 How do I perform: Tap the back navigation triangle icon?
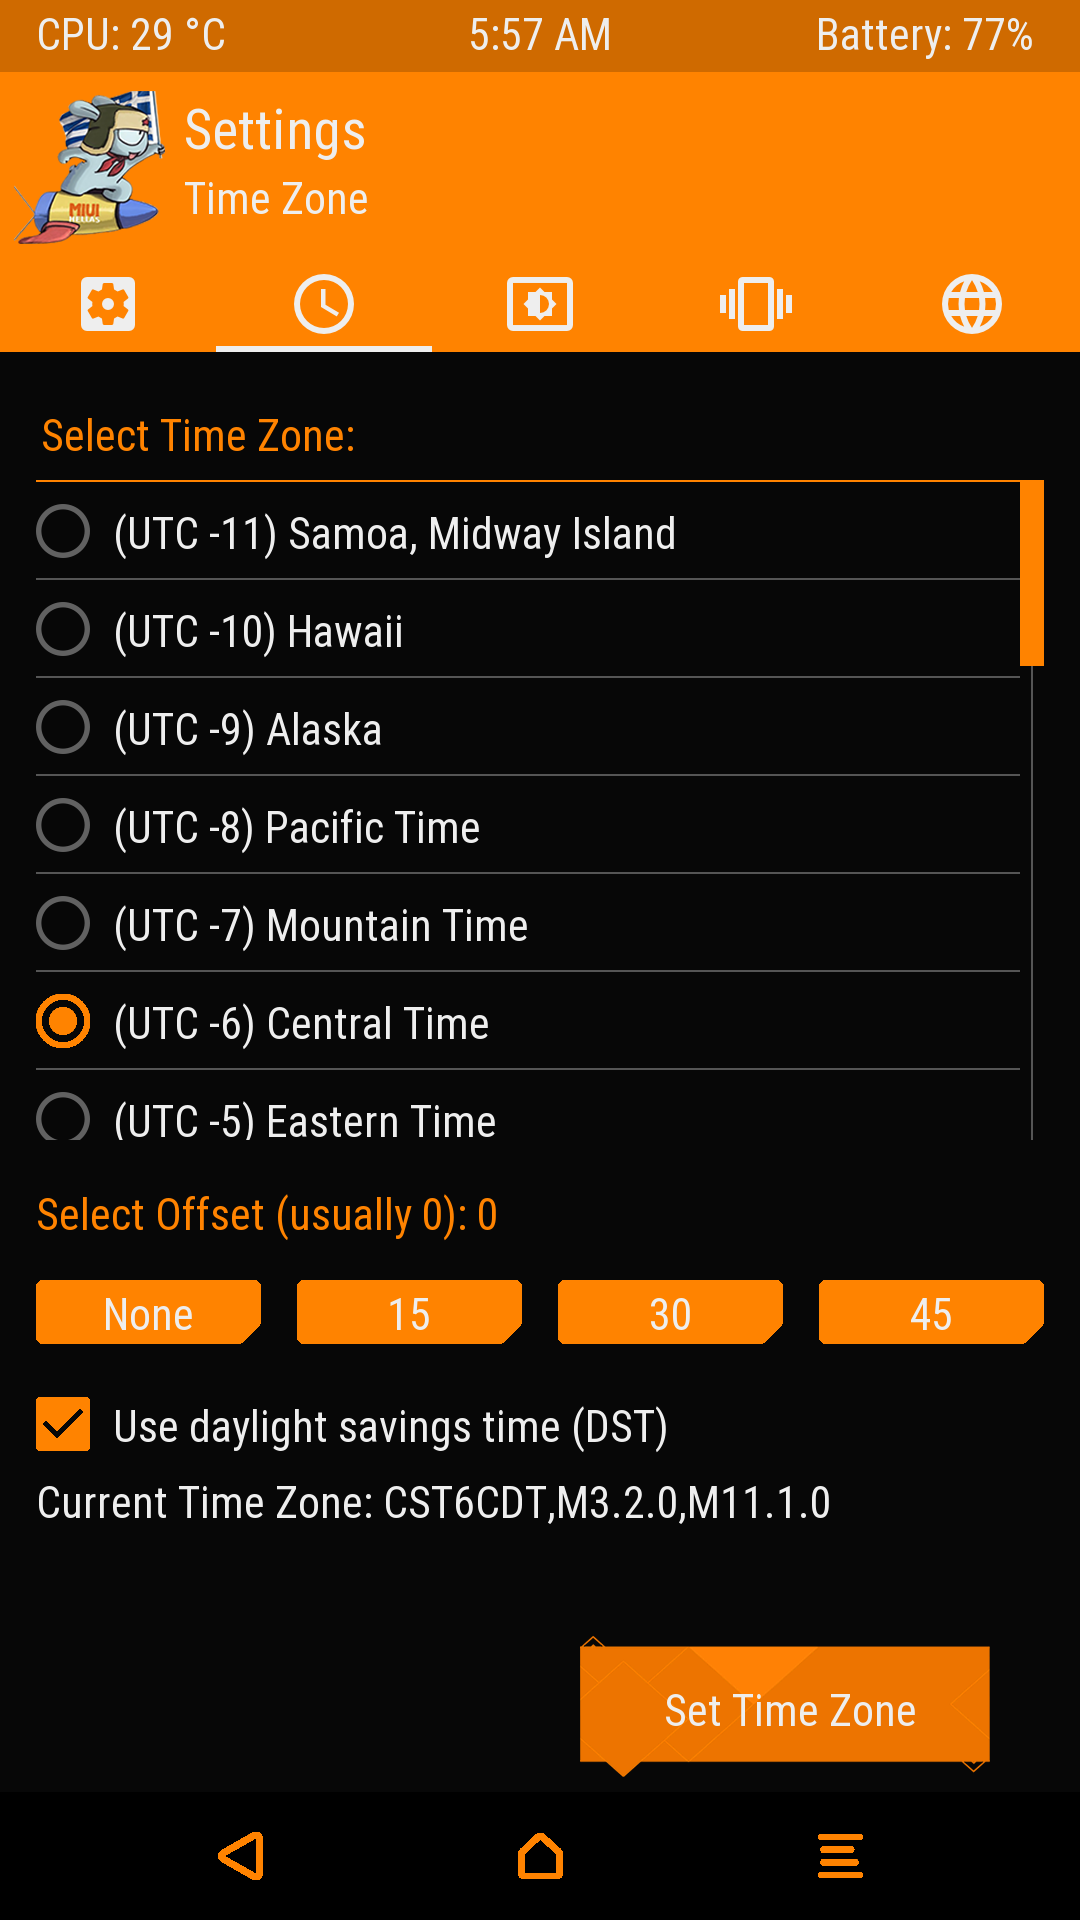point(242,1856)
